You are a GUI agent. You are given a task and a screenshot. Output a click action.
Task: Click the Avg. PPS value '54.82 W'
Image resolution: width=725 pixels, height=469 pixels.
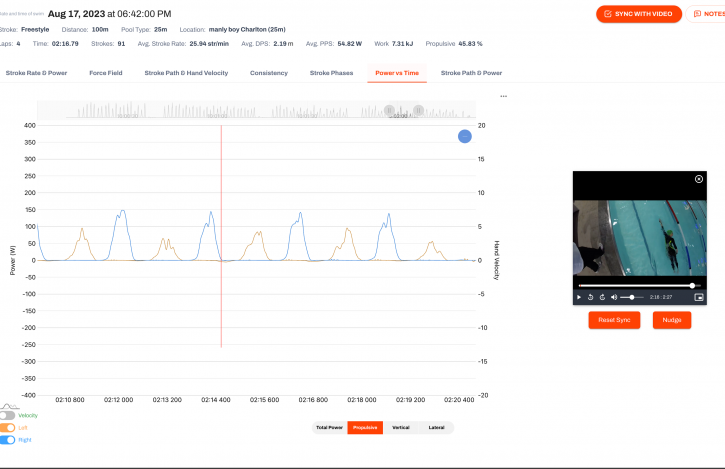pos(350,44)
